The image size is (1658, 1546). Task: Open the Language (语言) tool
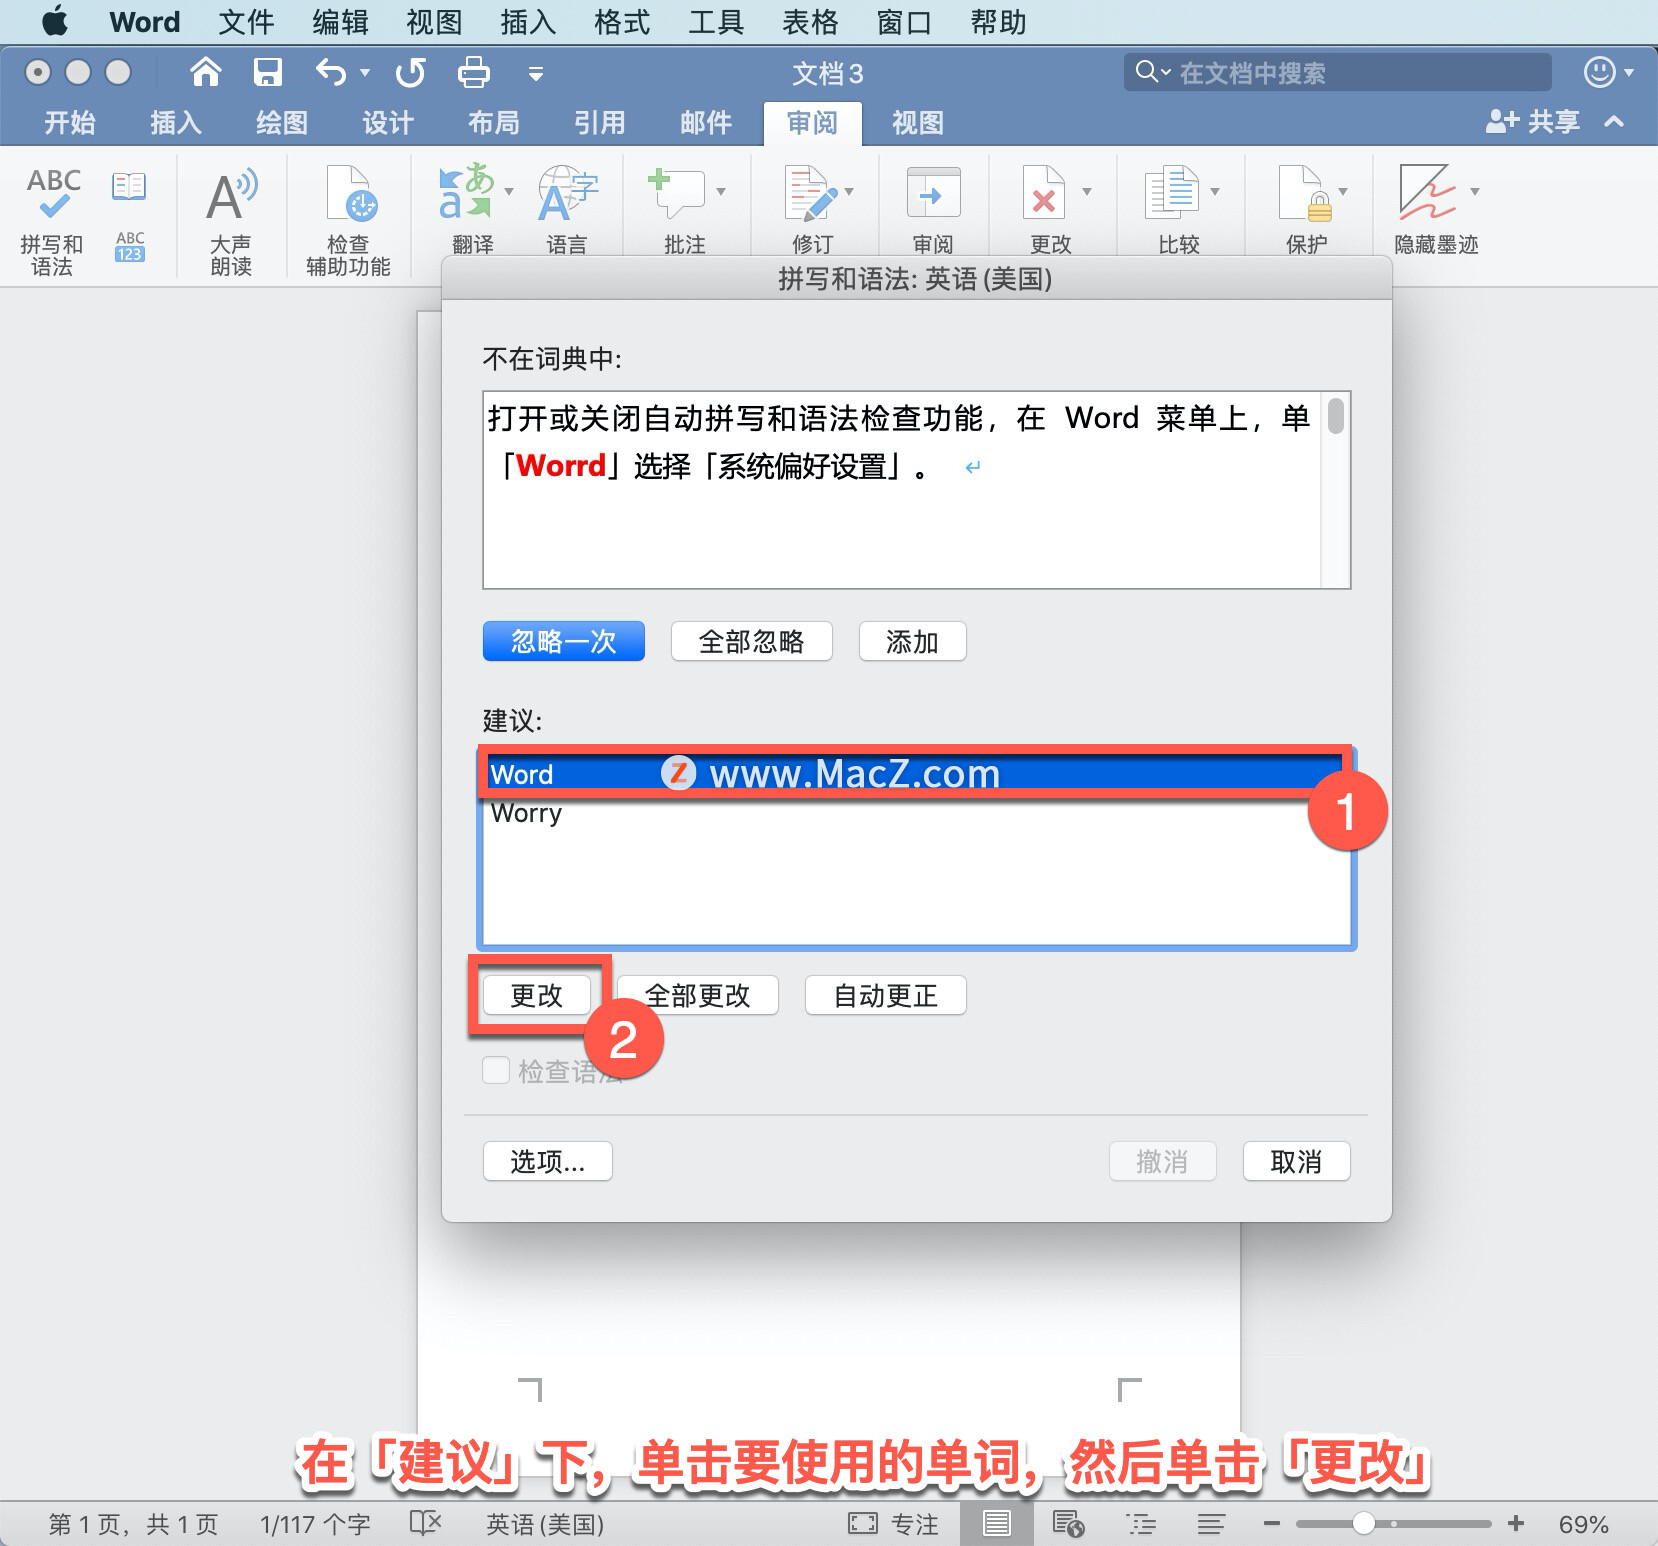click(567, 193)
